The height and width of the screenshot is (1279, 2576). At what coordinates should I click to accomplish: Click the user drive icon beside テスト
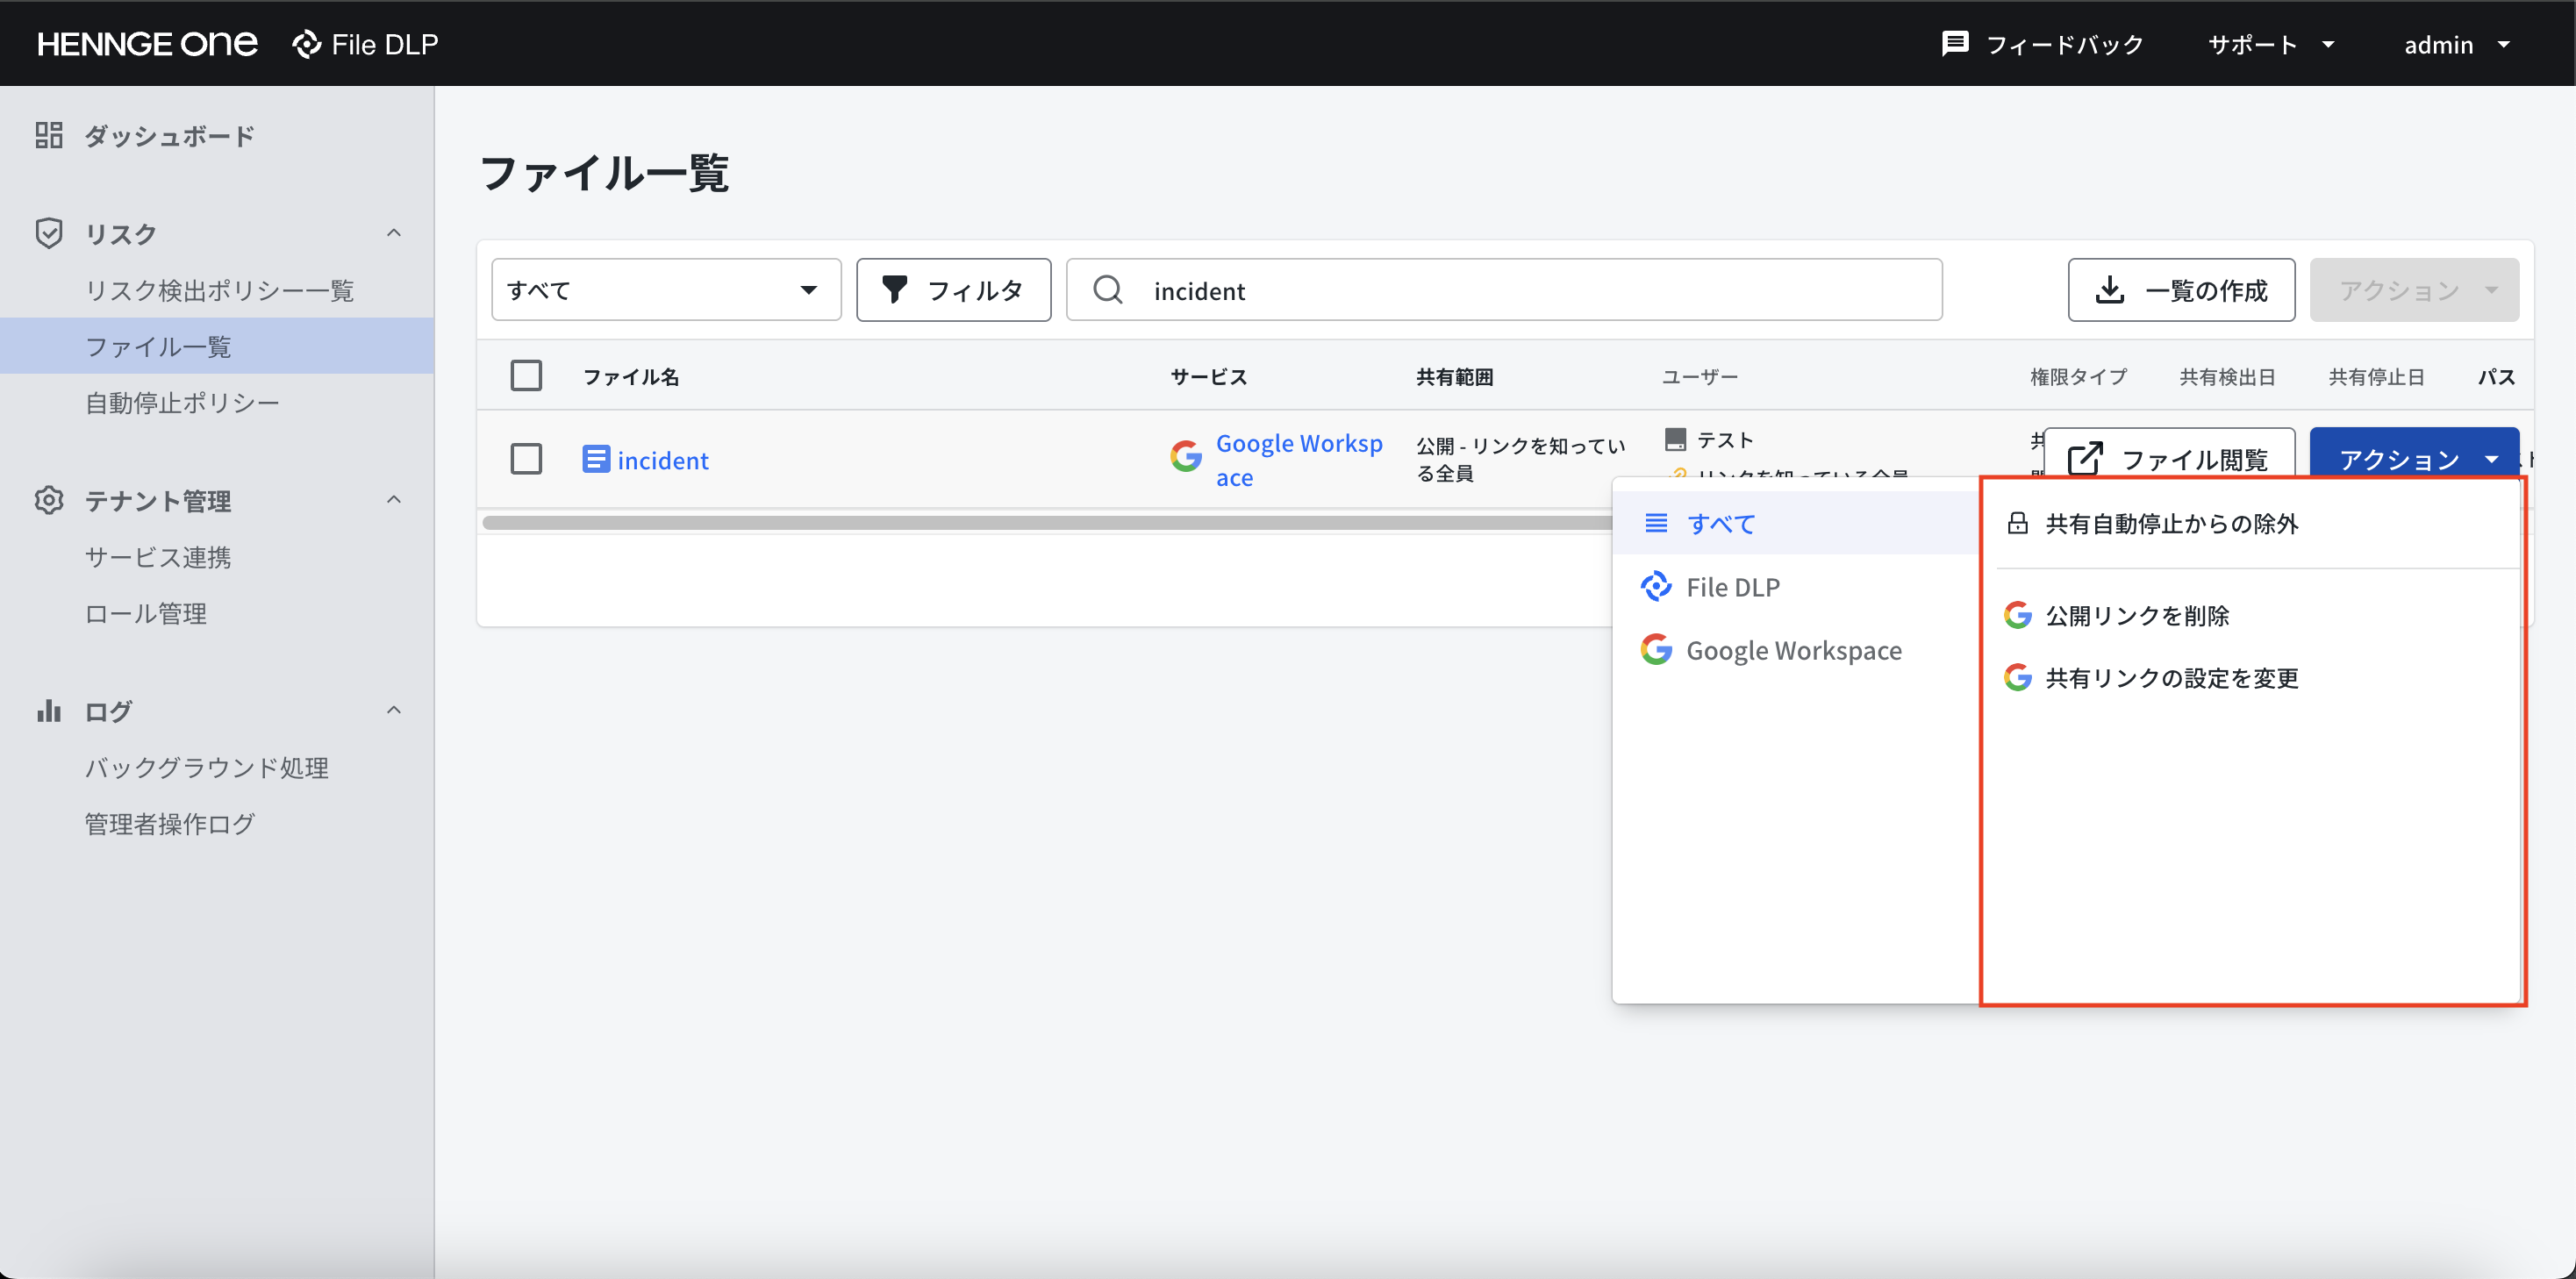1675,439
